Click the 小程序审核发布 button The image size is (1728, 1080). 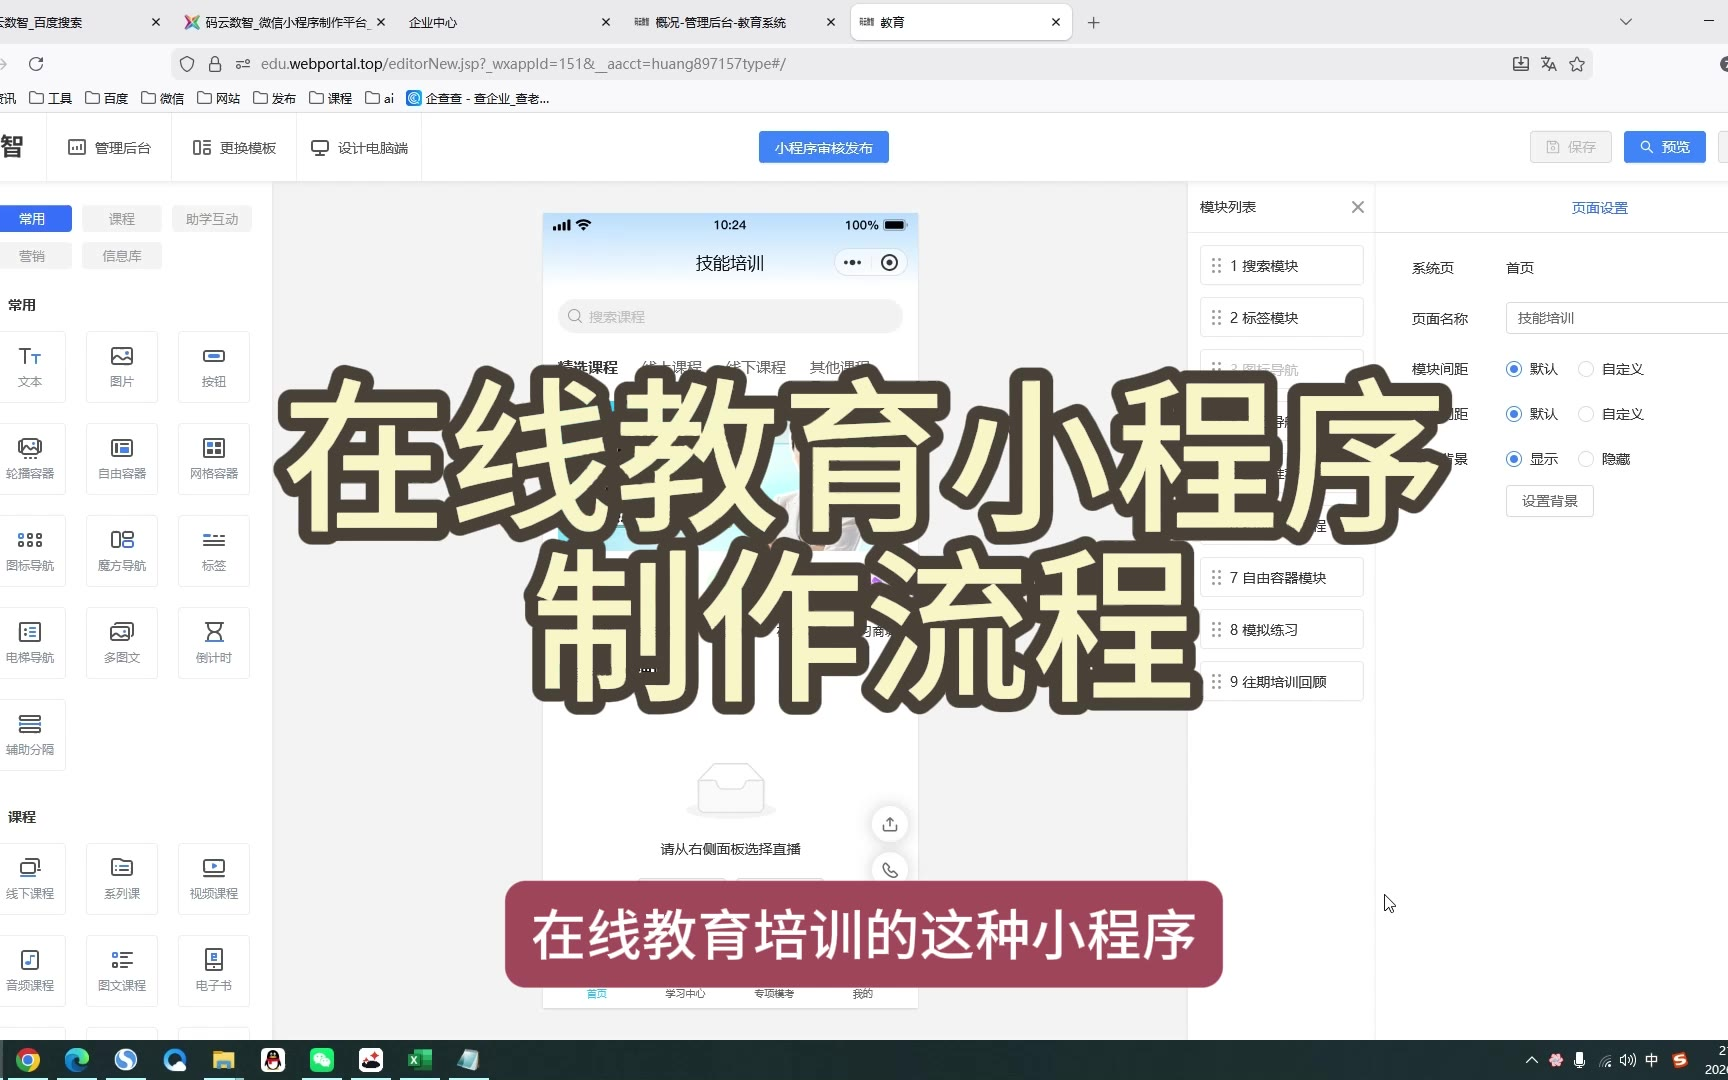[x=823, y=147]
